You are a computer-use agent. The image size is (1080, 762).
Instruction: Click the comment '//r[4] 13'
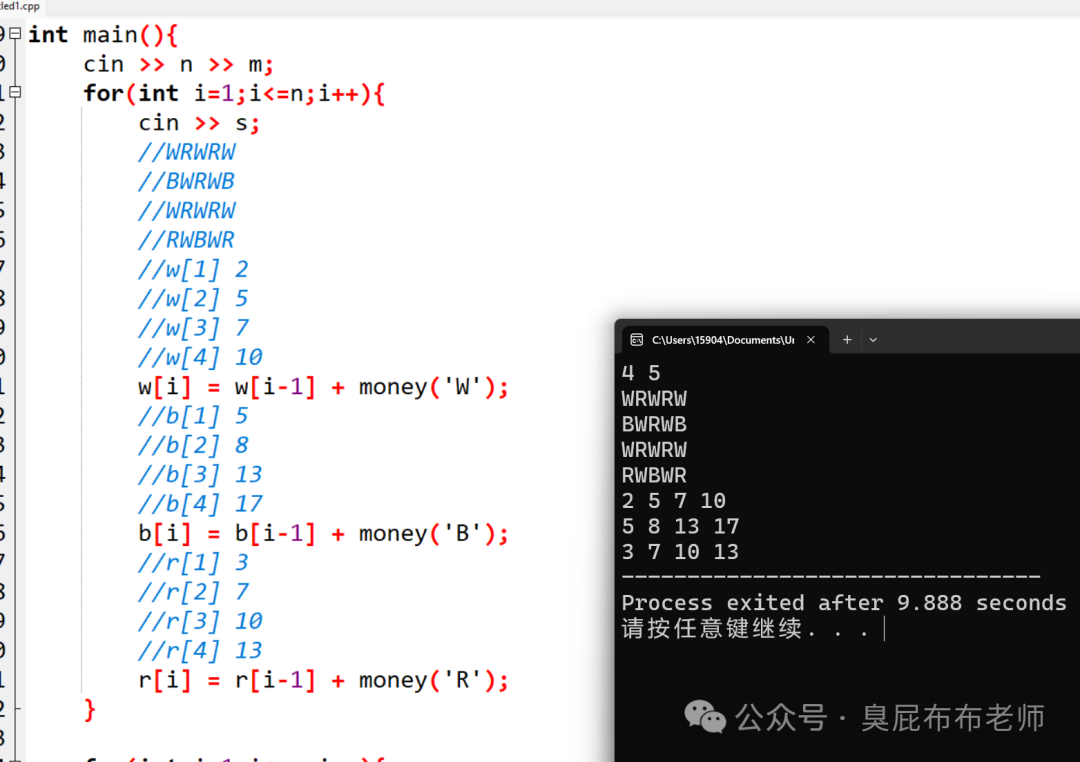(x=200, y=650)
